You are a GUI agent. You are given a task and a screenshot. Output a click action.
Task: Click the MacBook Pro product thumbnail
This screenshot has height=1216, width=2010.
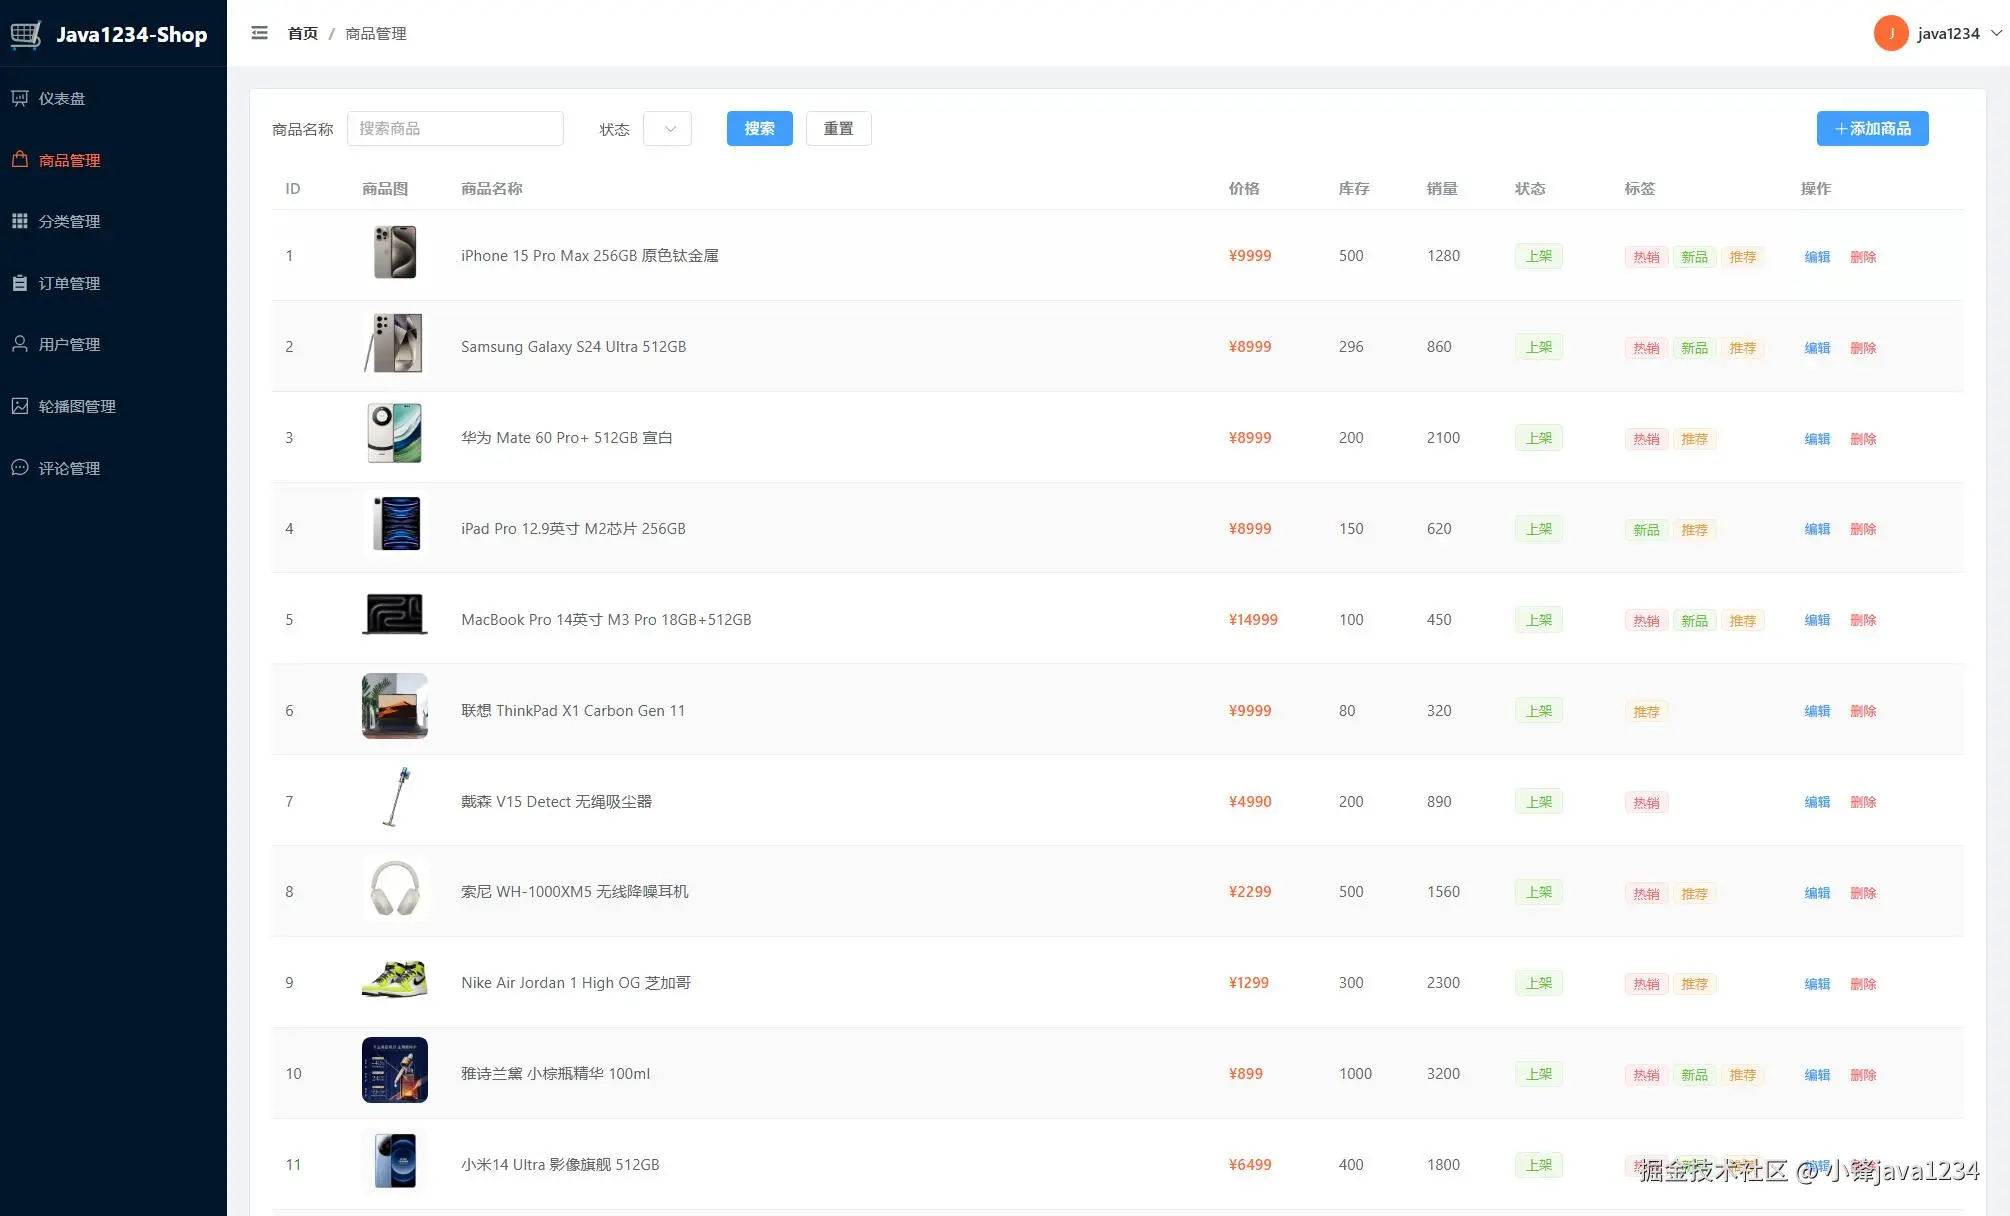click(x=395, y=615)
